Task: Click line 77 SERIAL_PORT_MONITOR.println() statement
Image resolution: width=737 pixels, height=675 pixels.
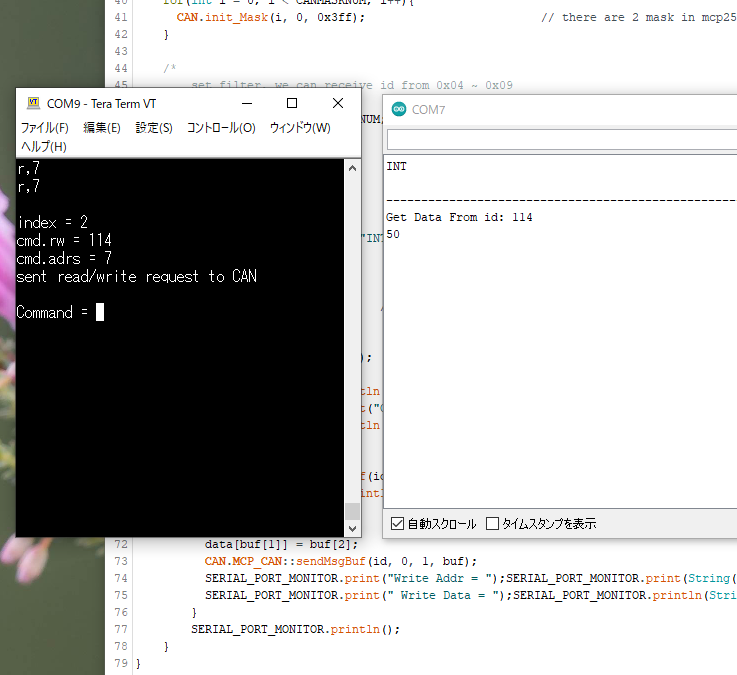Action: 295,629
